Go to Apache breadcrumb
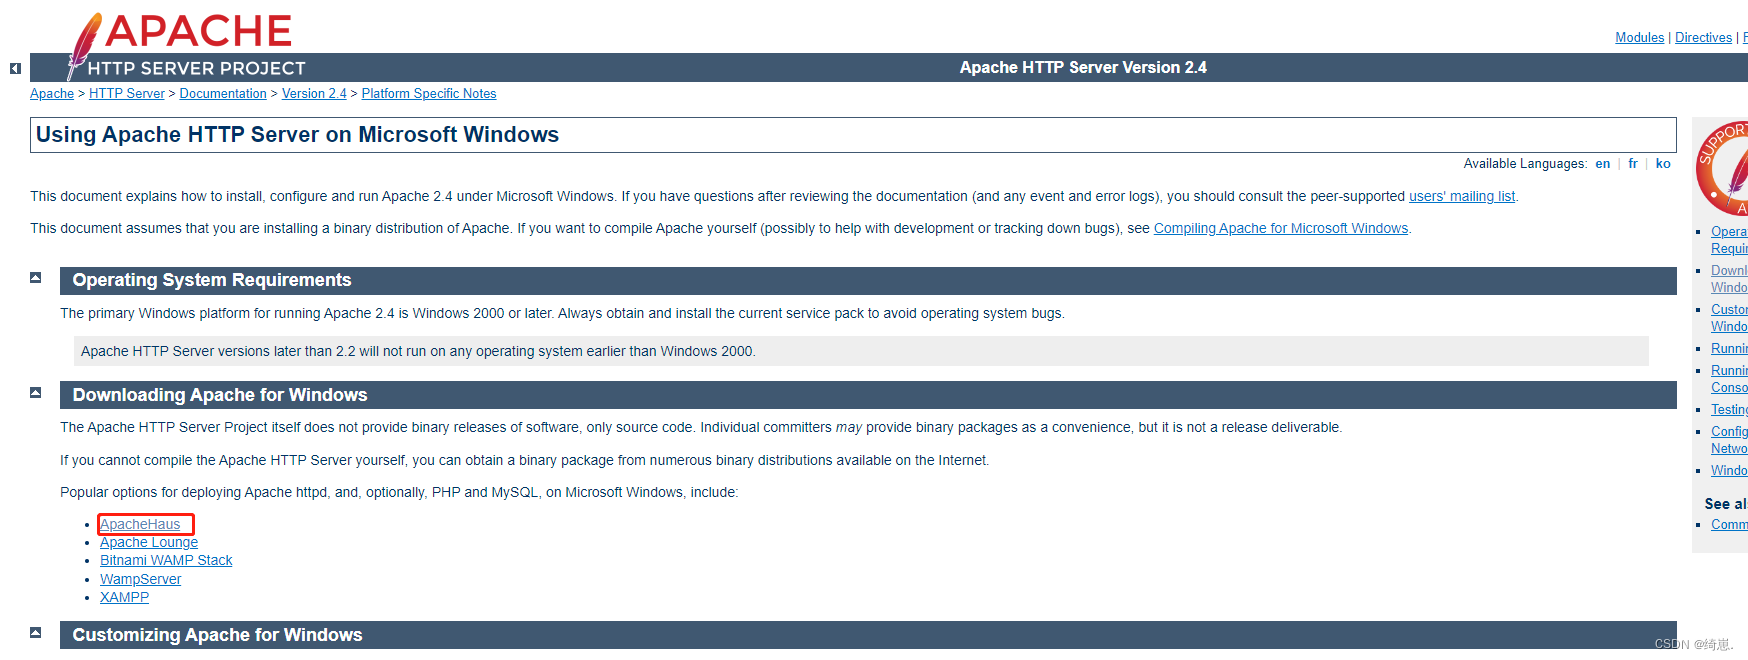 [52, 93]
